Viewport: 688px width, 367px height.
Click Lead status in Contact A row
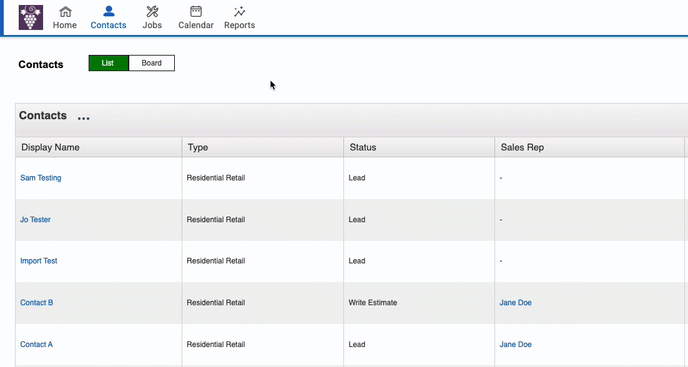pos(357,344)
